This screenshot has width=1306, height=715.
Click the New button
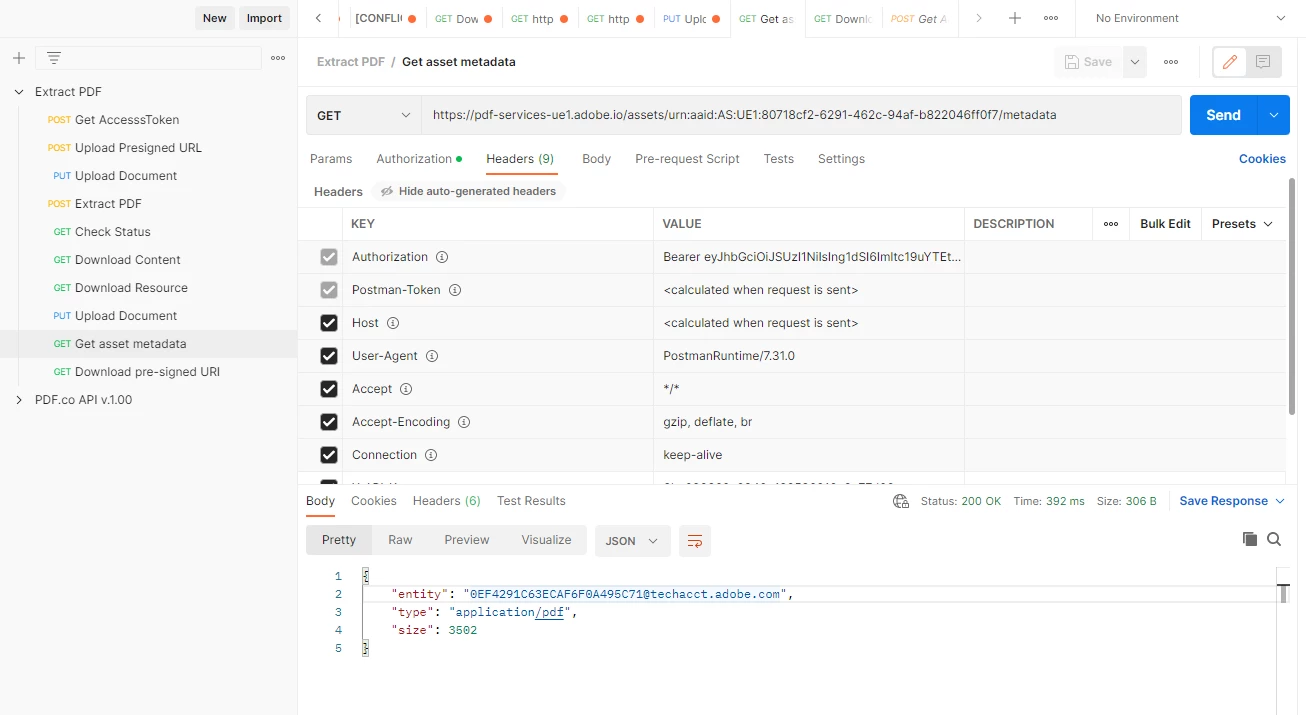coord(215,18)
